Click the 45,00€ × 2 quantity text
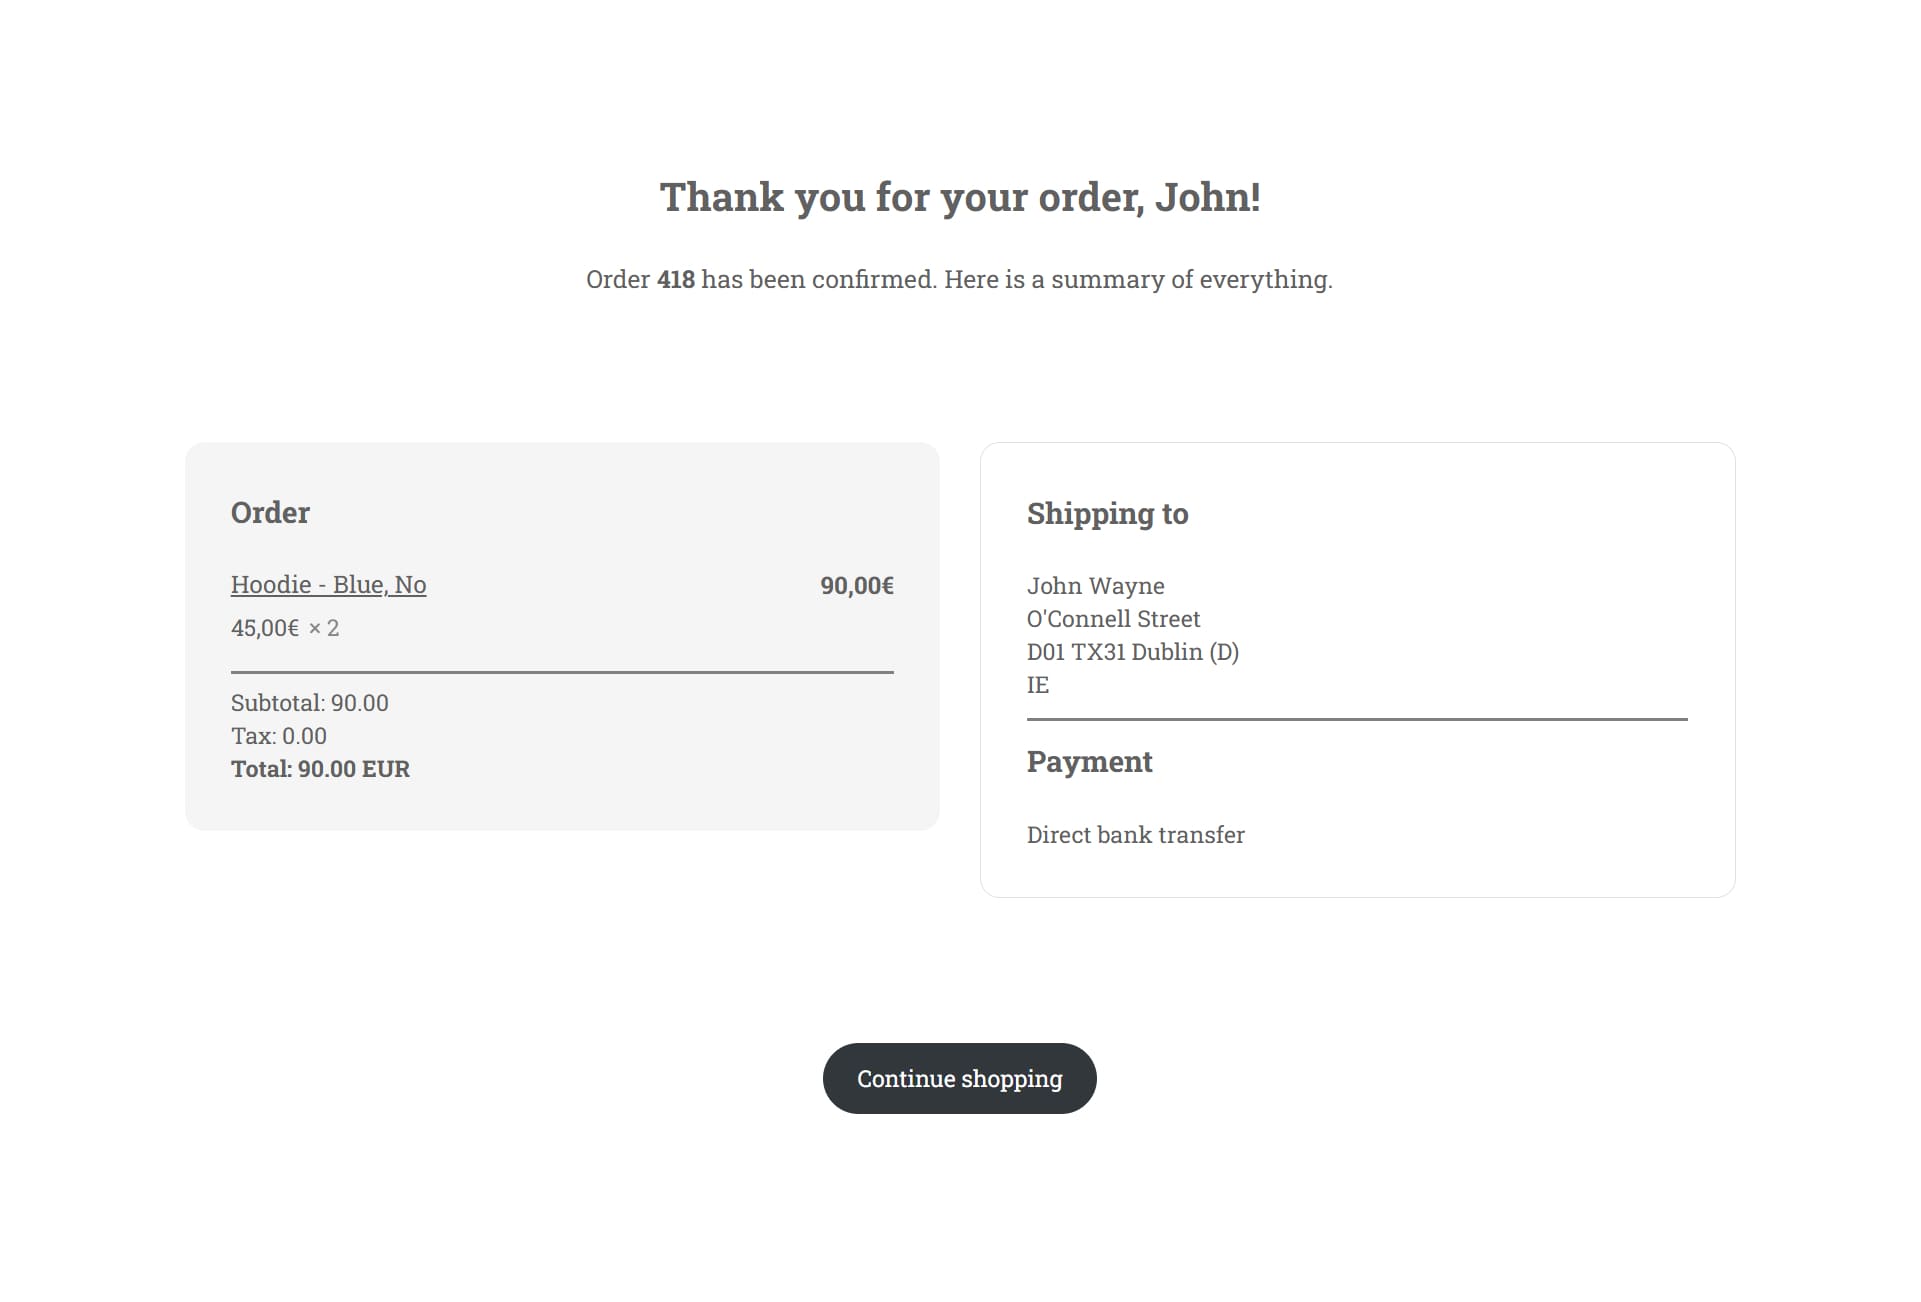Viewport: 1921px width, 1302px height. point(285,628)
